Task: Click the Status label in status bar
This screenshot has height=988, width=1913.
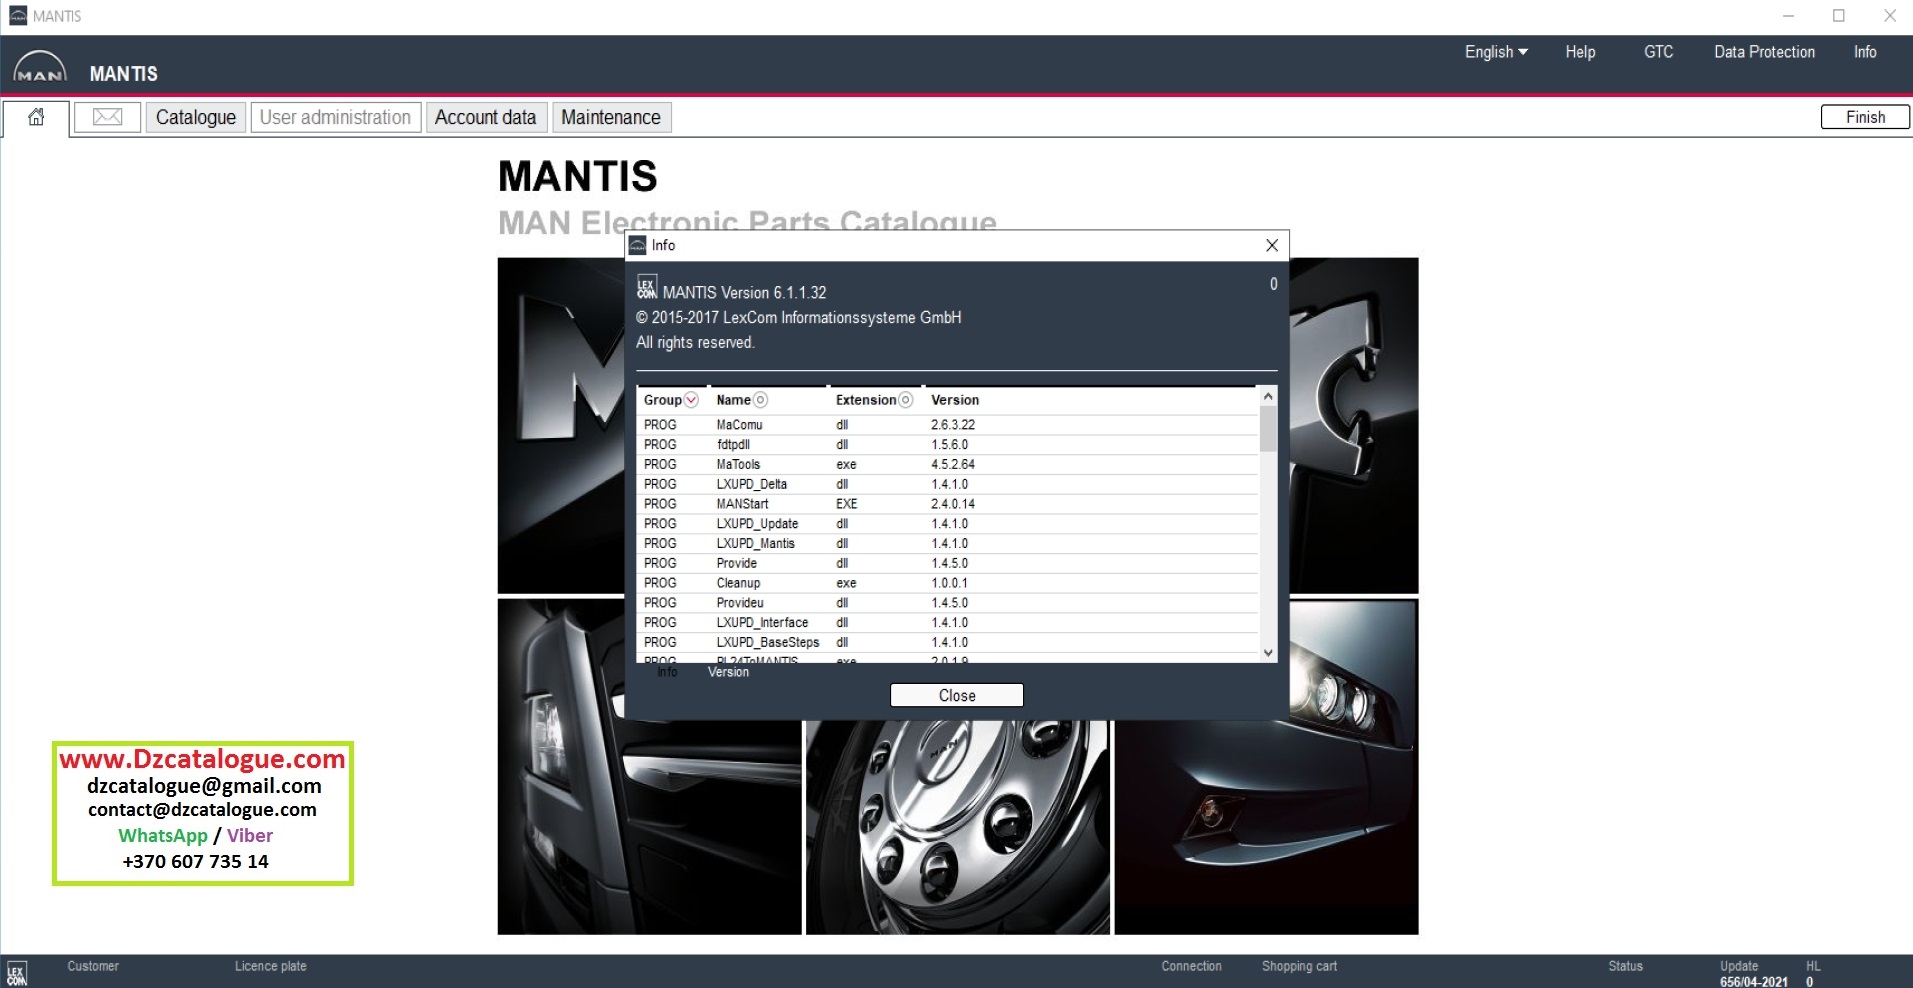Action: (1625, 966)
